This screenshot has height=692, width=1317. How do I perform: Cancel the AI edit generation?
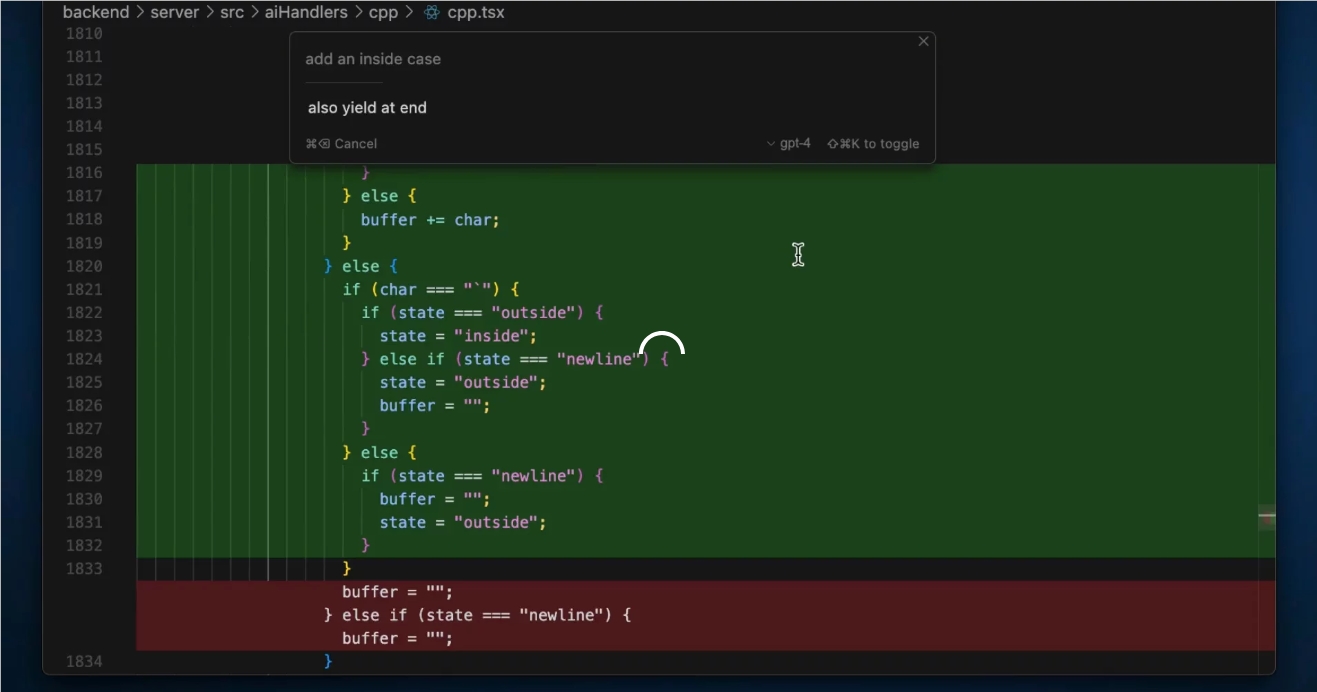(341, 144)
